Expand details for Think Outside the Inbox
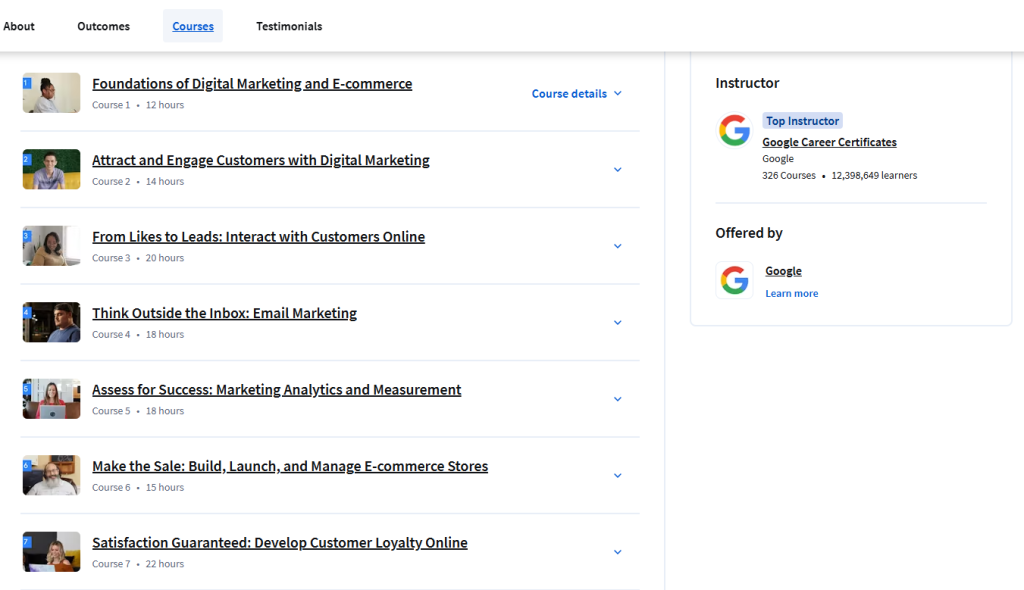 pos(618,322)
